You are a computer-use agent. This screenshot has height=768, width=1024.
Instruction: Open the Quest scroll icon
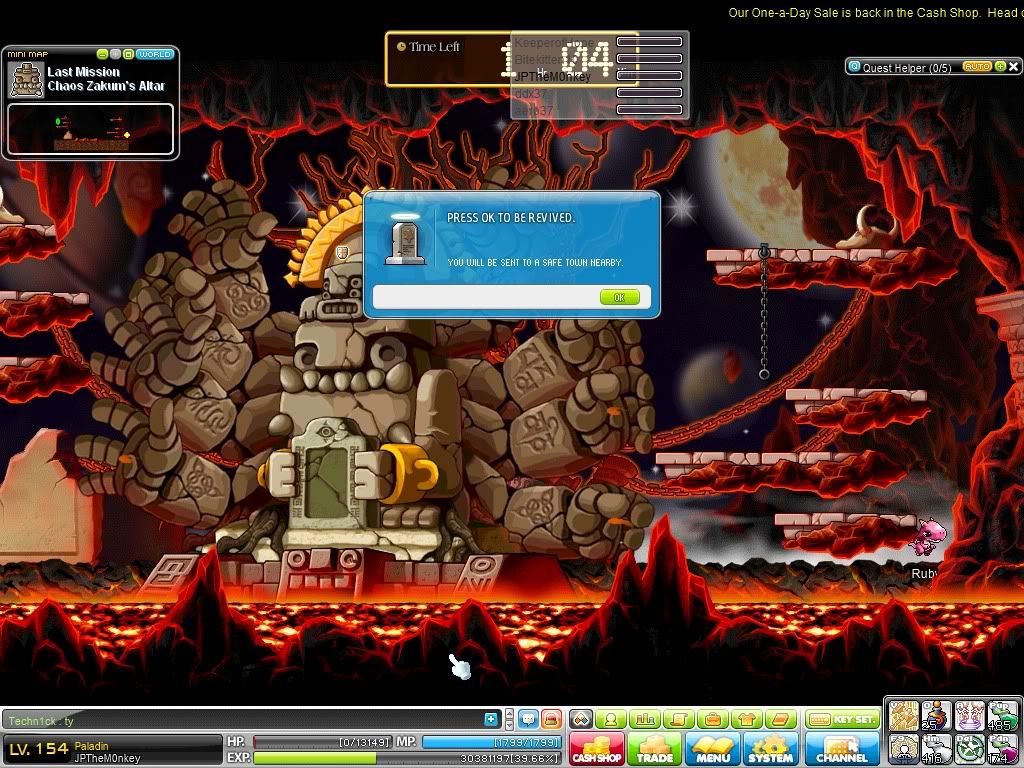(679, 720)
